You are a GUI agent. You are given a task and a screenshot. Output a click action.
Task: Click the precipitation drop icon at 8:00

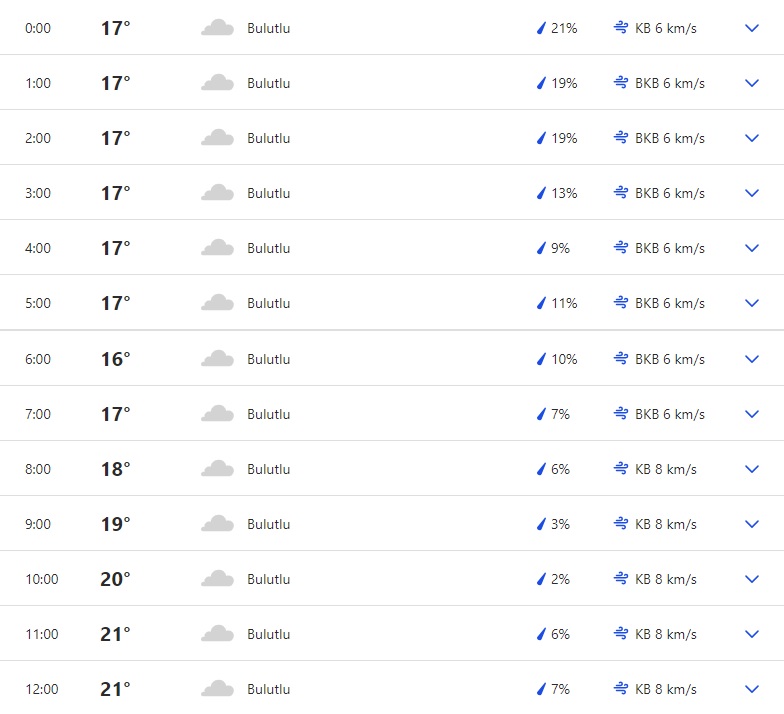click(x=541, y=469)
